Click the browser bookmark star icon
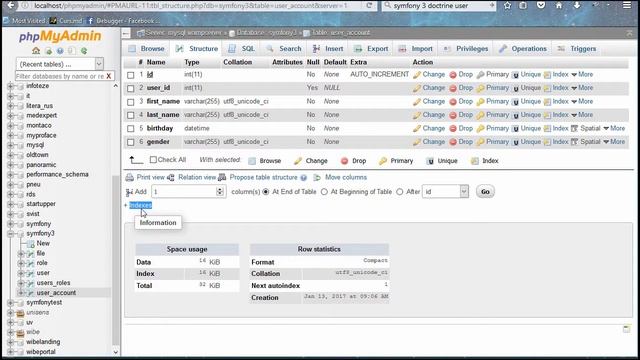Viewport: 640px width, 360px height. coord(507,6)
